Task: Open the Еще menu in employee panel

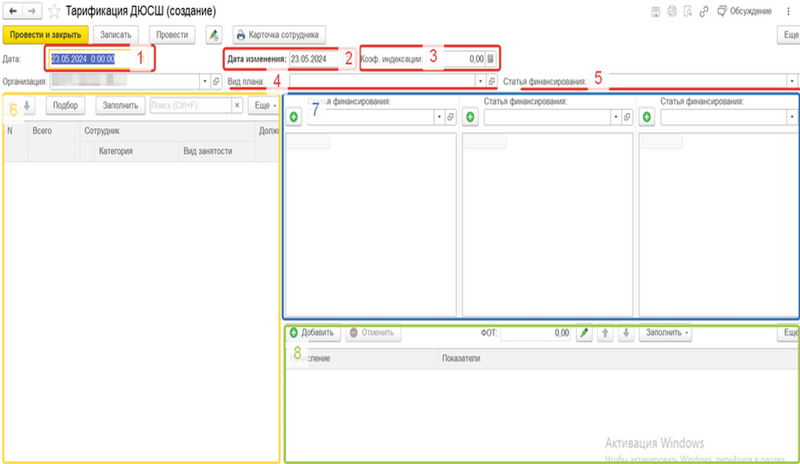Action: coord(264,104)
